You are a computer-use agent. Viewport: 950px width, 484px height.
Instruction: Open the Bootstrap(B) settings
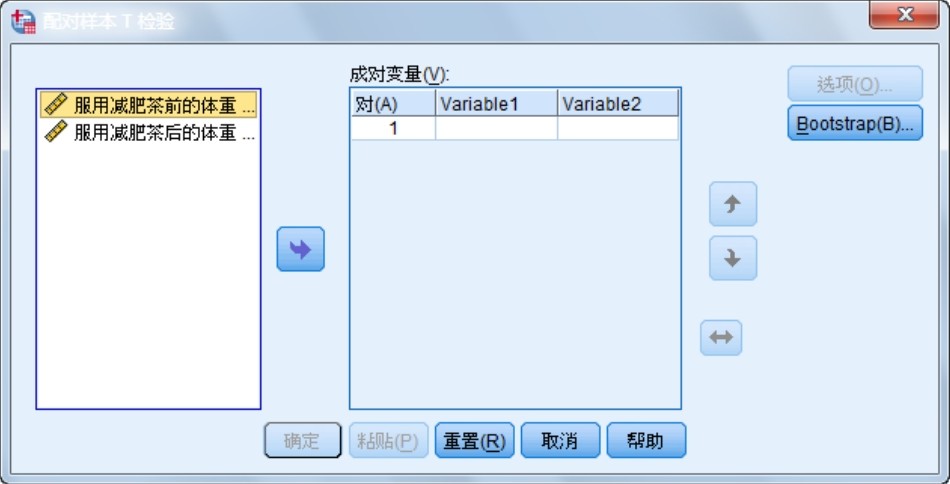(x=855, y=123)
